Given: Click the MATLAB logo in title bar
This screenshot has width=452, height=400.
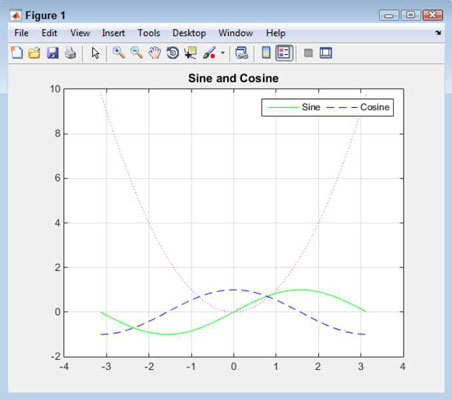Looking at the screenshot, I should tap(15, 15).
